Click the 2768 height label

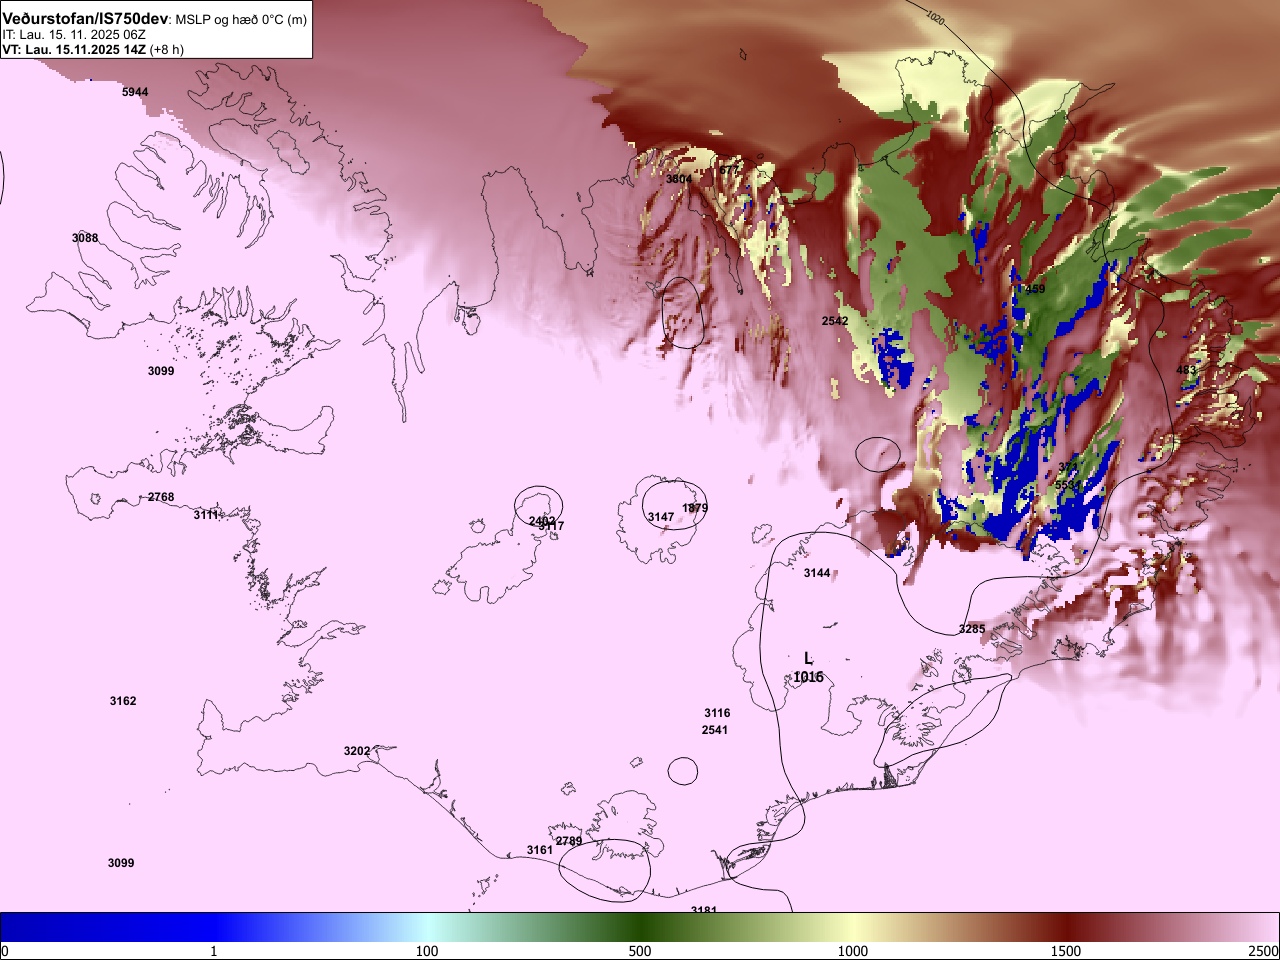tap(161, 497)
